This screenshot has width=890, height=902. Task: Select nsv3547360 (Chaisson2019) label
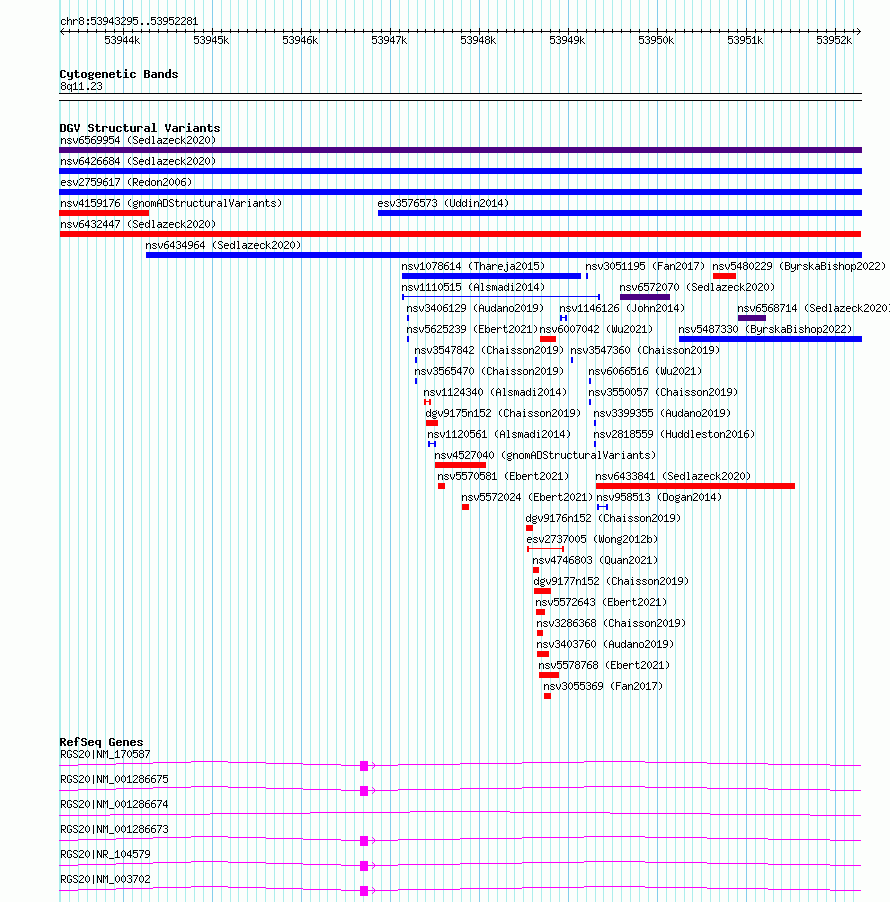pos(645,350)
